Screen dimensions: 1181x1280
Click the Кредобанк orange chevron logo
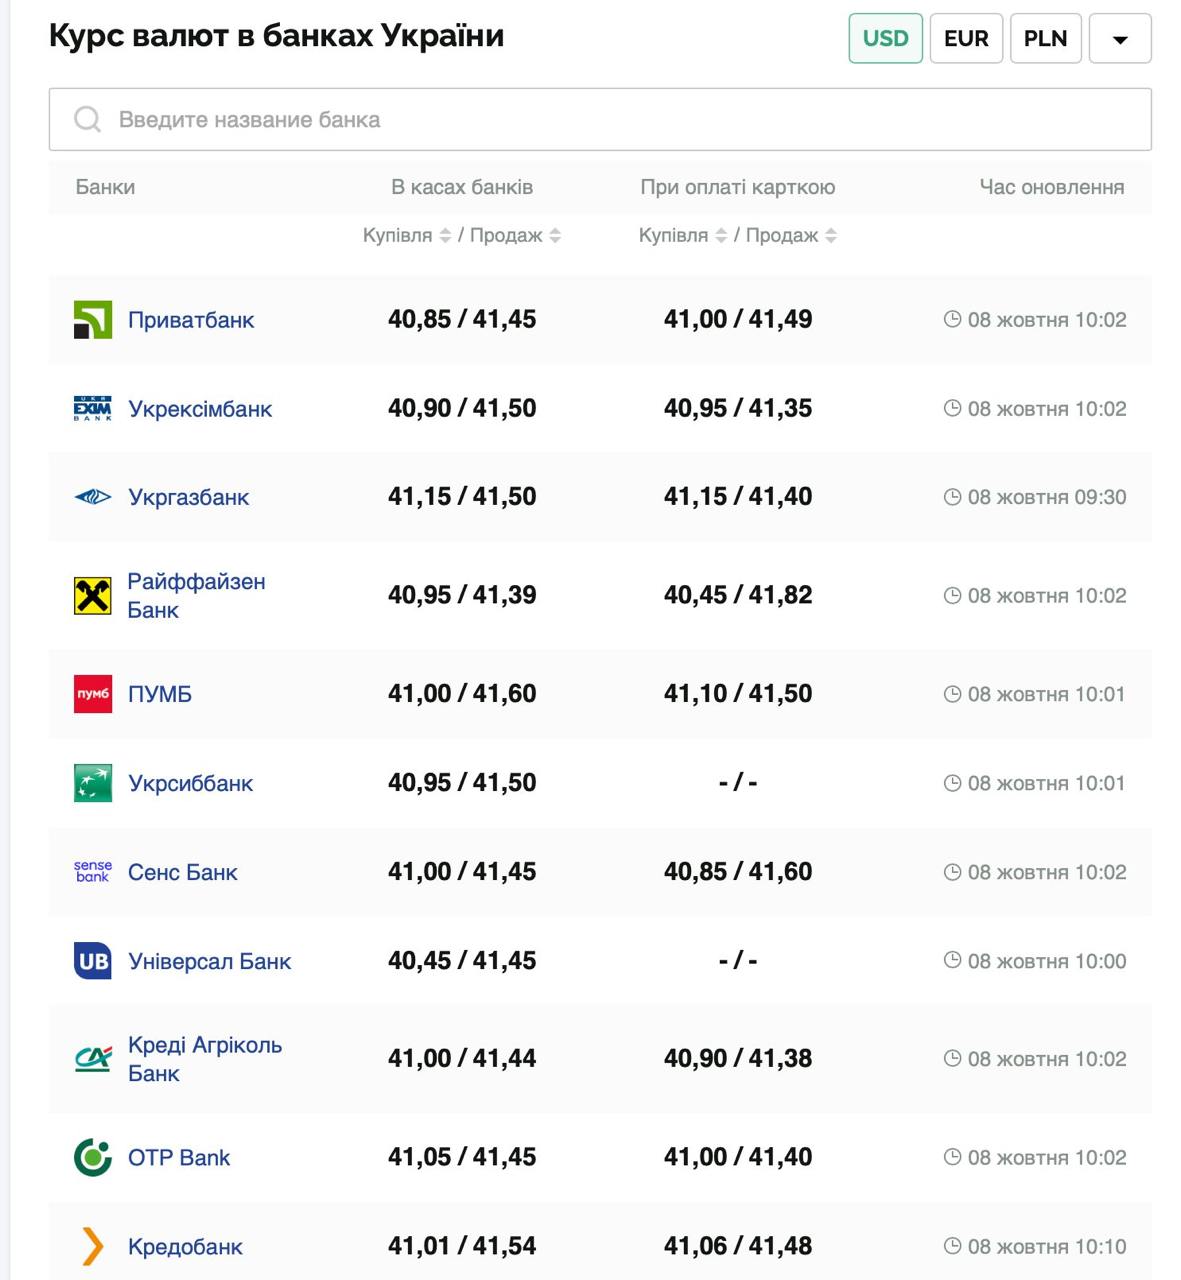pos(93,1247)
